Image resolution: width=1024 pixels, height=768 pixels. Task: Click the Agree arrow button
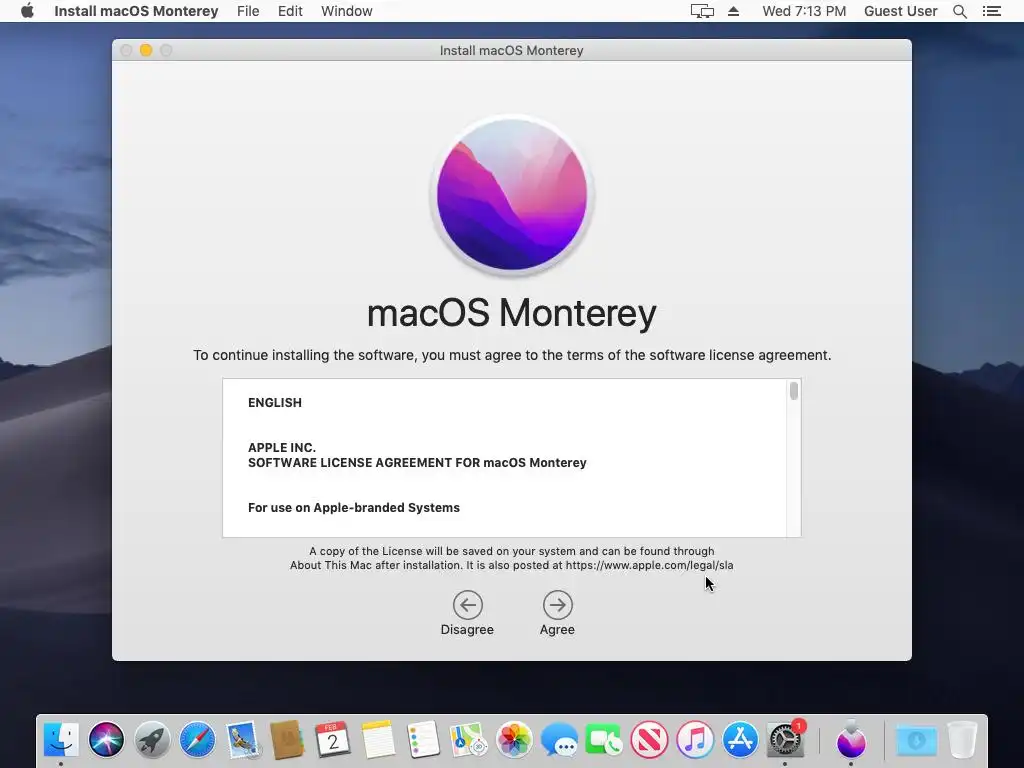[x=558, y=605]
